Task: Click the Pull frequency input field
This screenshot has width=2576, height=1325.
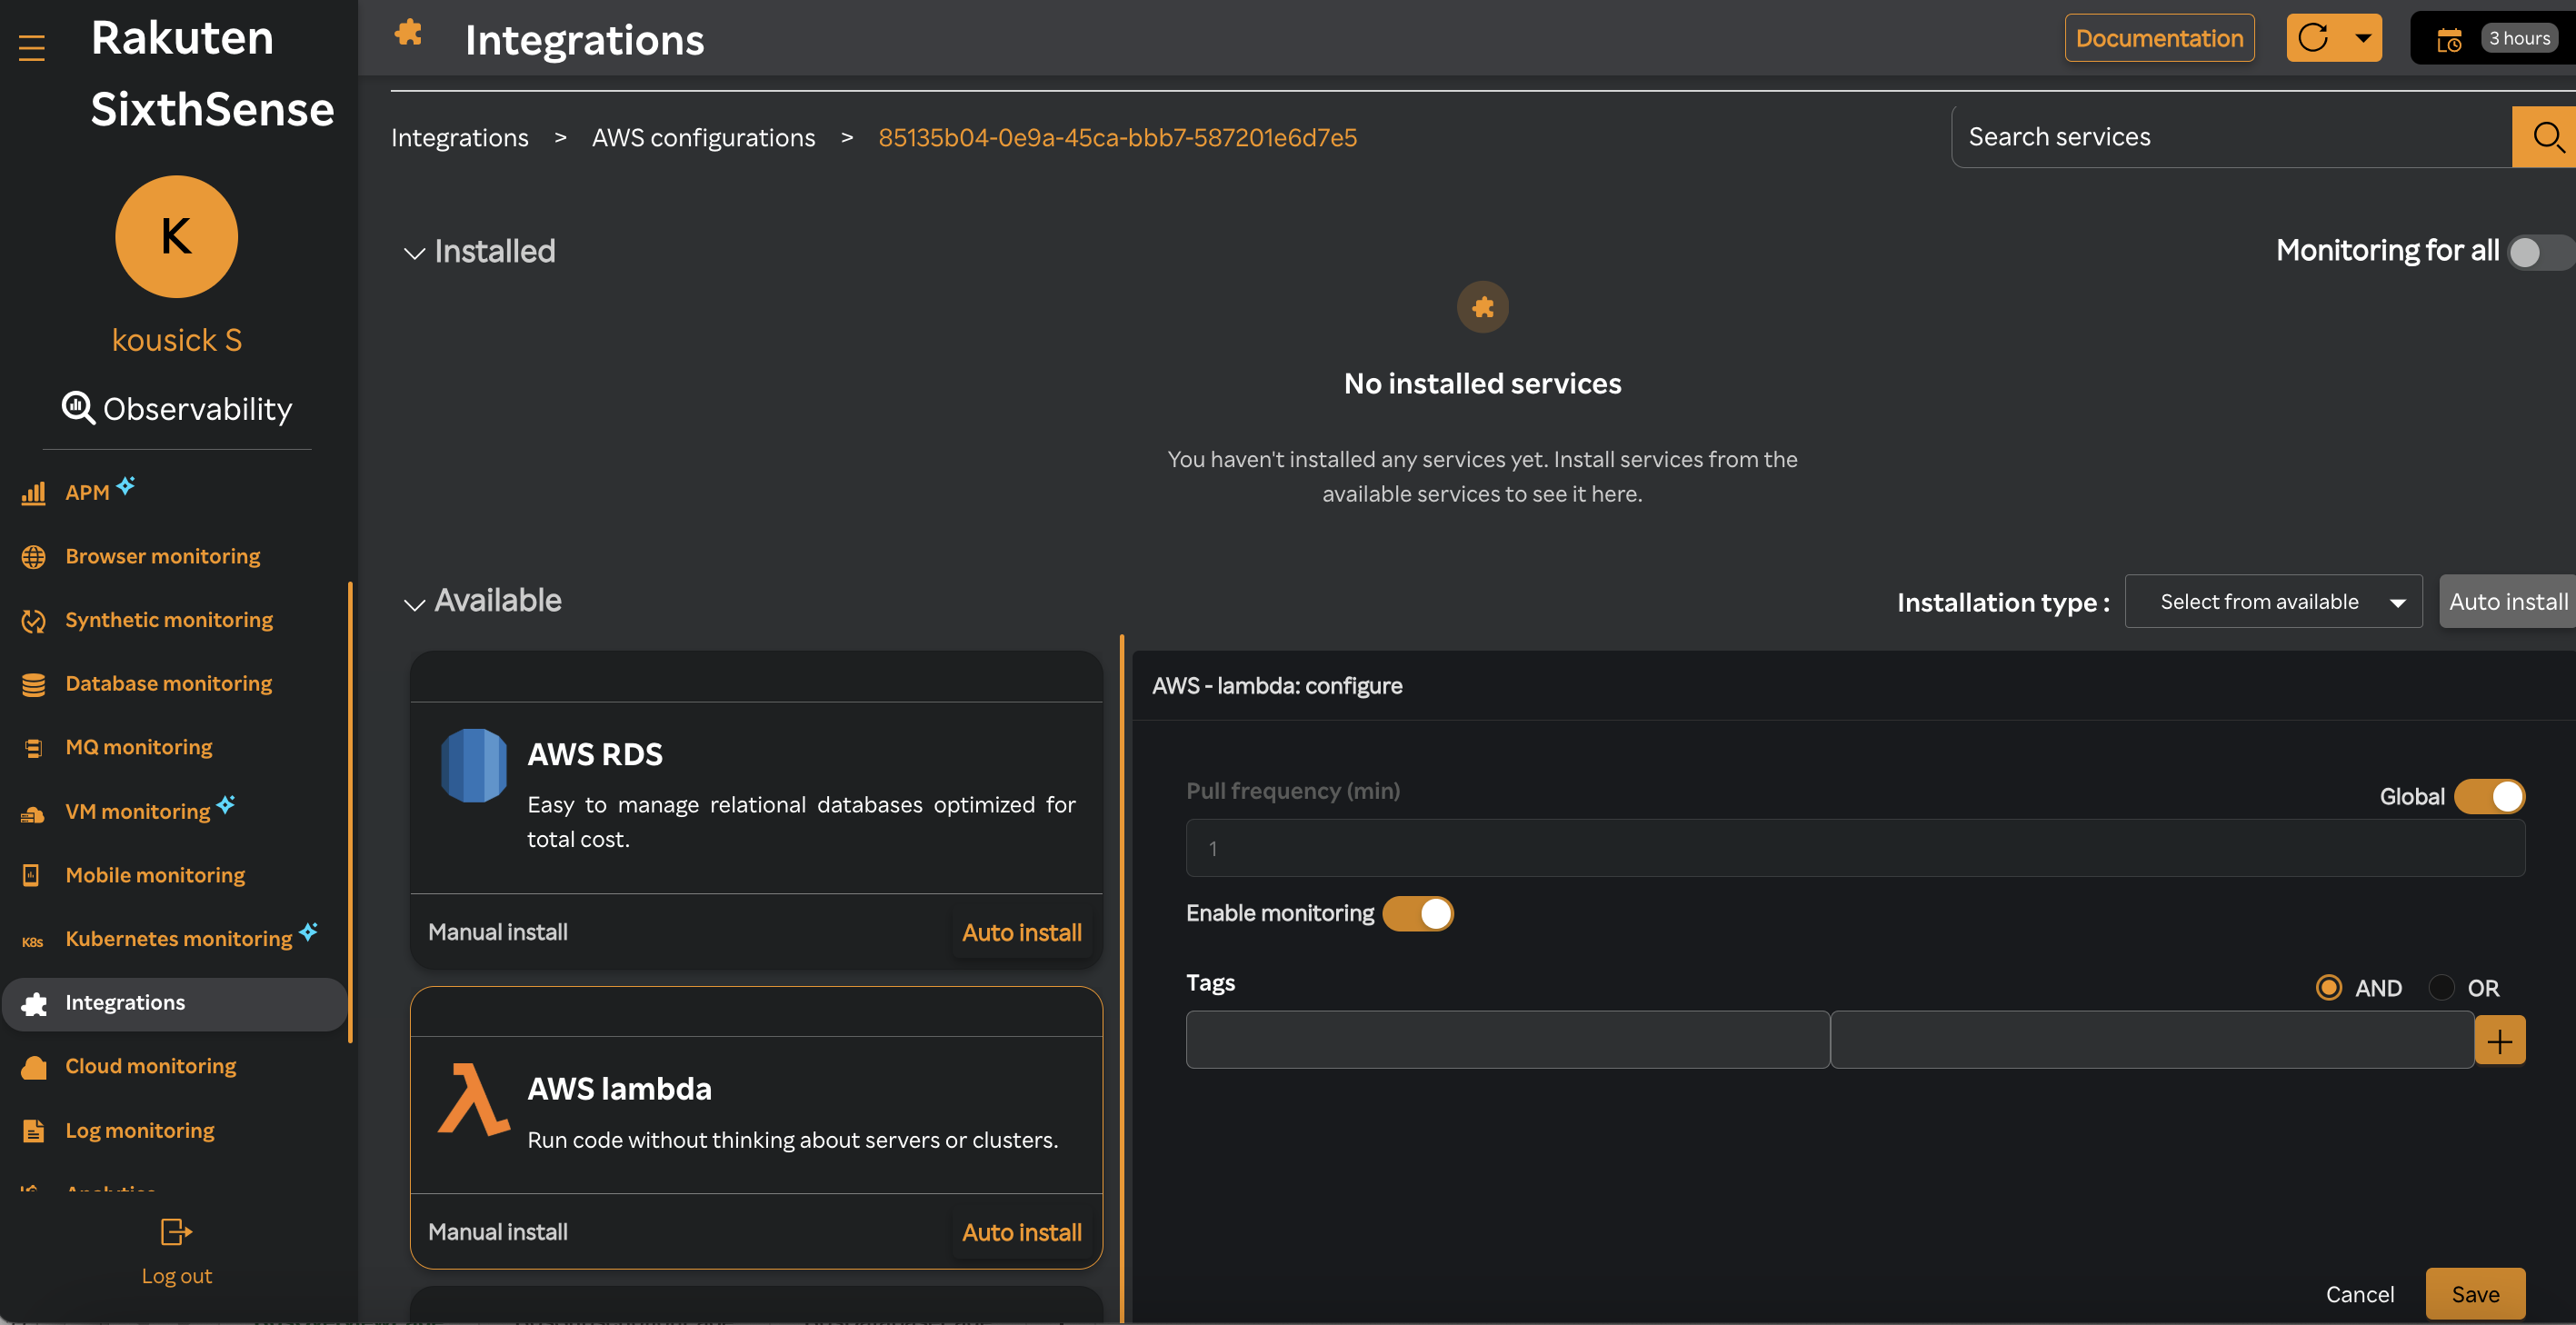Action: click(x=1855, y=848)
